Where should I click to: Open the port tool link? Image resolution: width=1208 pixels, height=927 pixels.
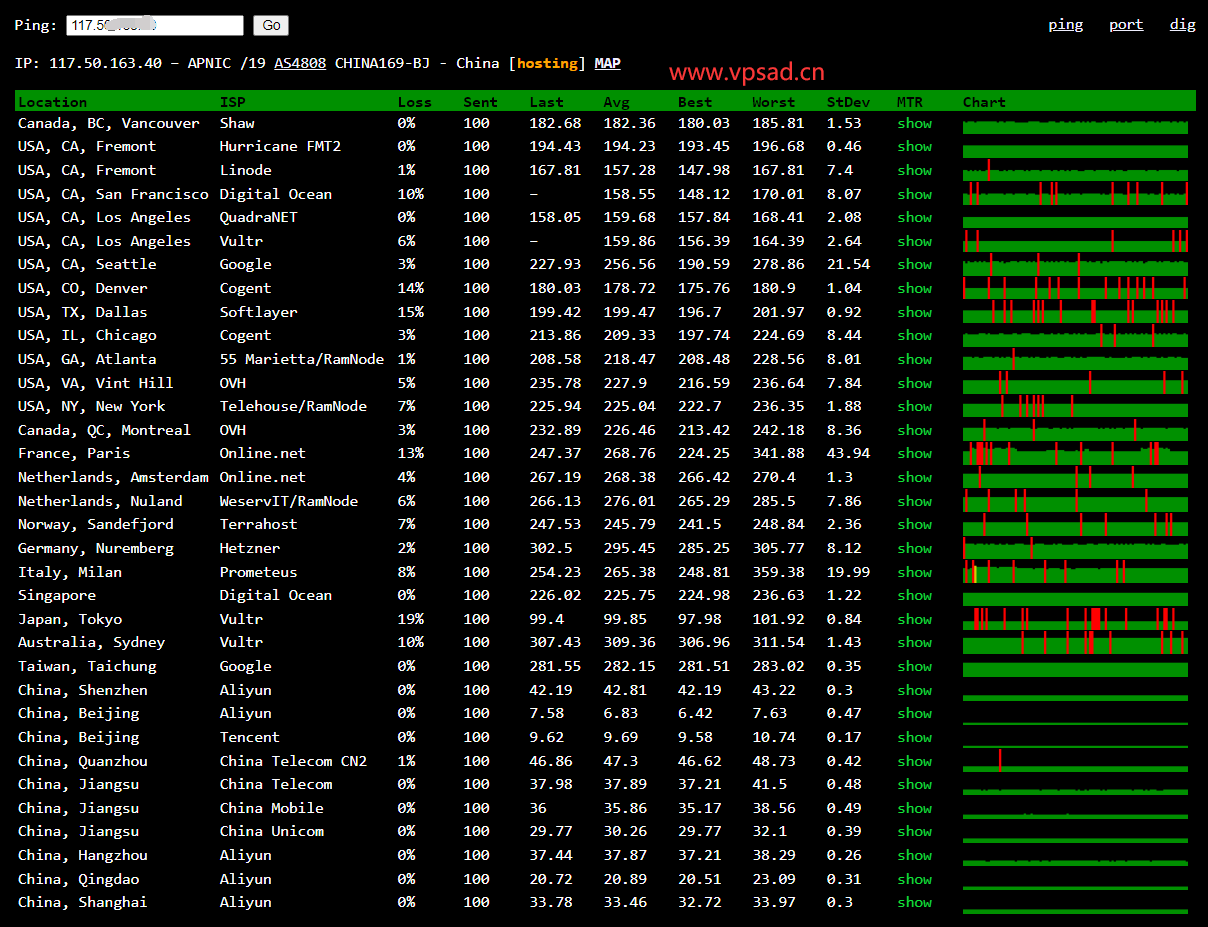(x=1126, y=25)
